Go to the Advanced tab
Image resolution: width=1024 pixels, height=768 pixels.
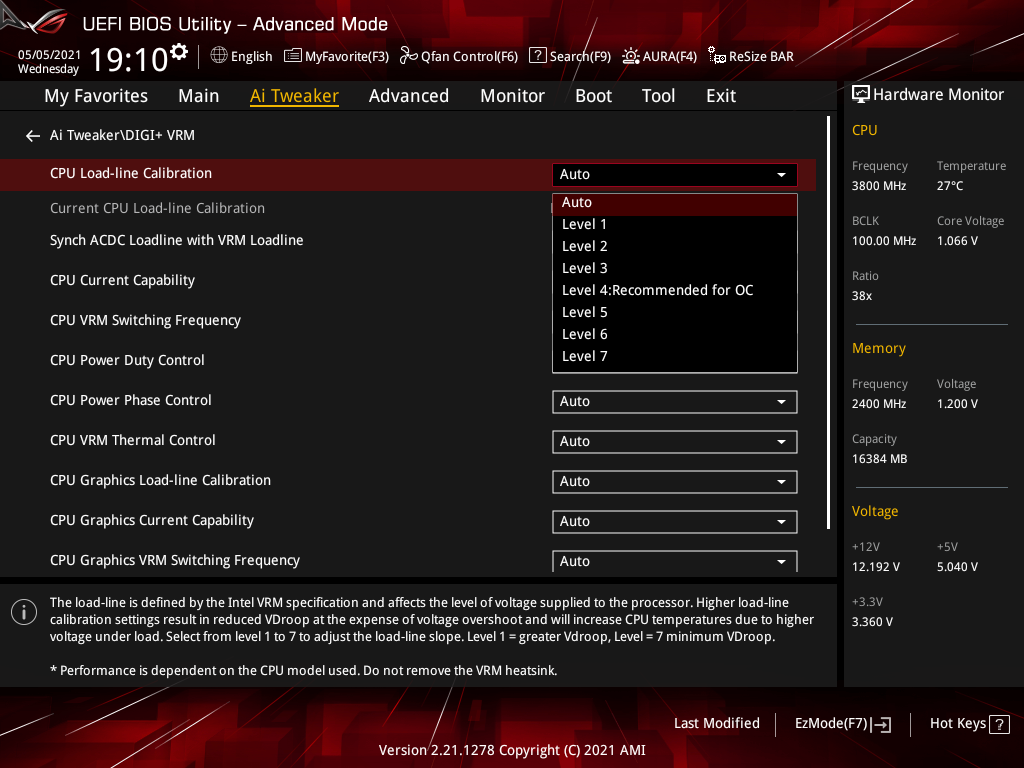(409, 96)
